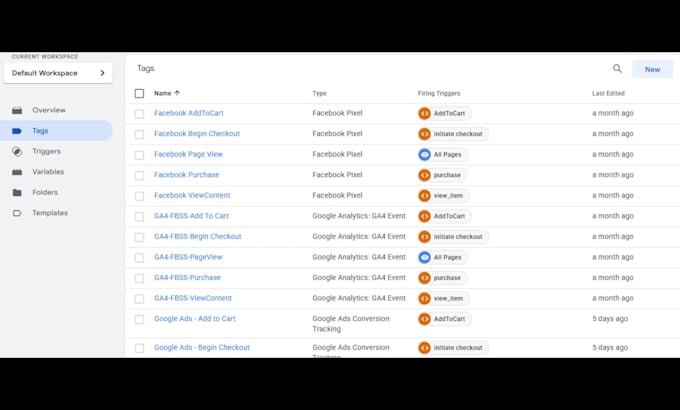Open the GA4-FBSS-ViewContent tag link
This screenshot has height=410, width=680.
(x=193, y=298)
